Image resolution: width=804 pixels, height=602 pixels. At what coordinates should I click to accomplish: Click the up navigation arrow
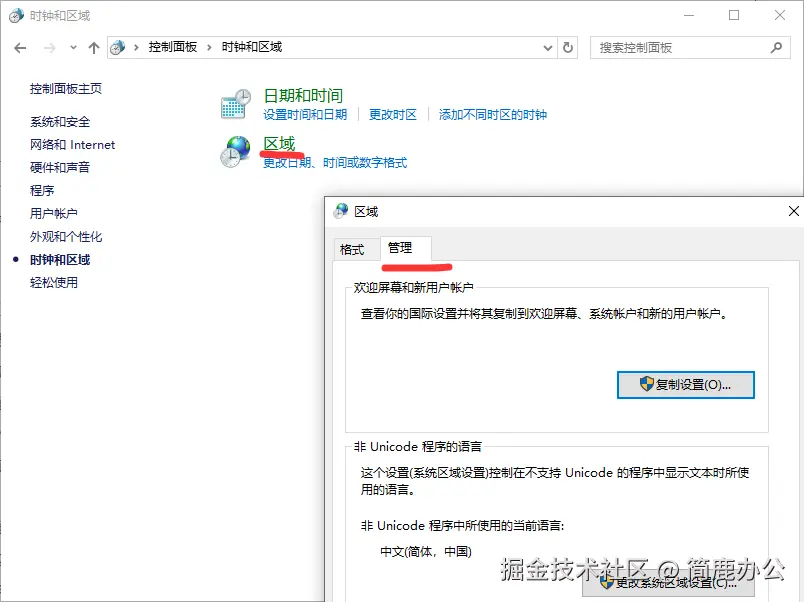click(94, 46)
